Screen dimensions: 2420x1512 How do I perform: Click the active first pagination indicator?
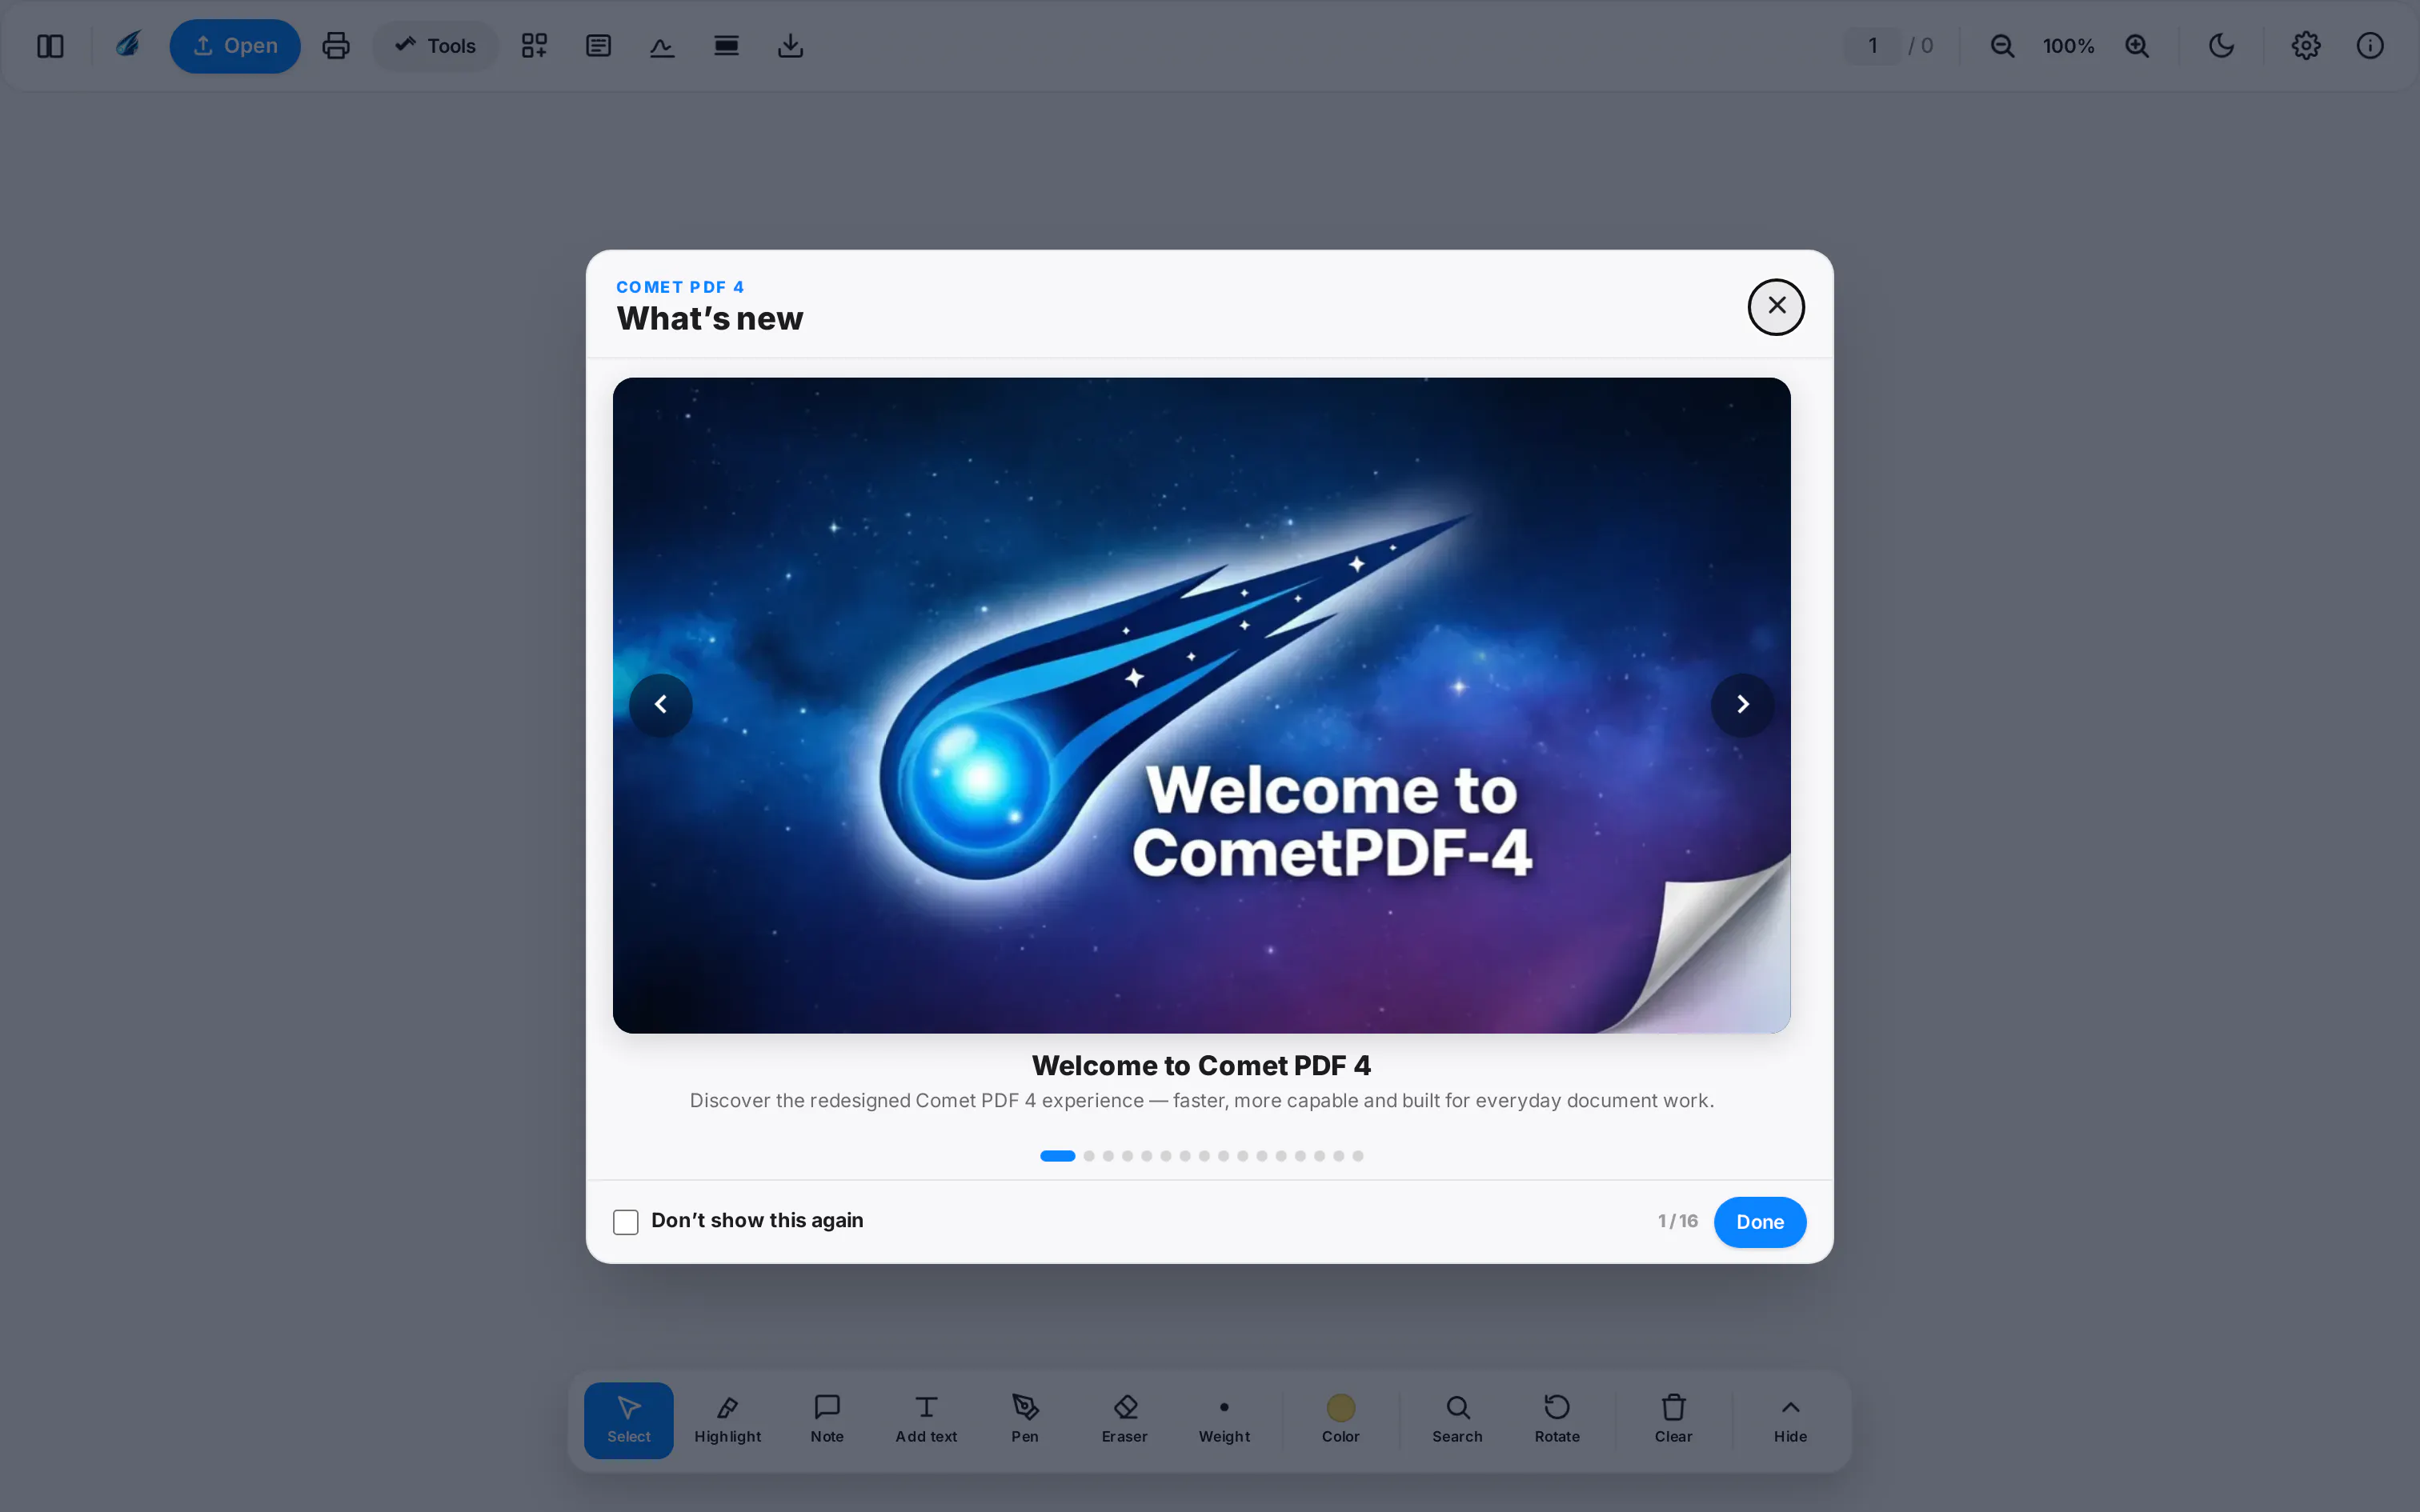[x=1057, y=1156]
